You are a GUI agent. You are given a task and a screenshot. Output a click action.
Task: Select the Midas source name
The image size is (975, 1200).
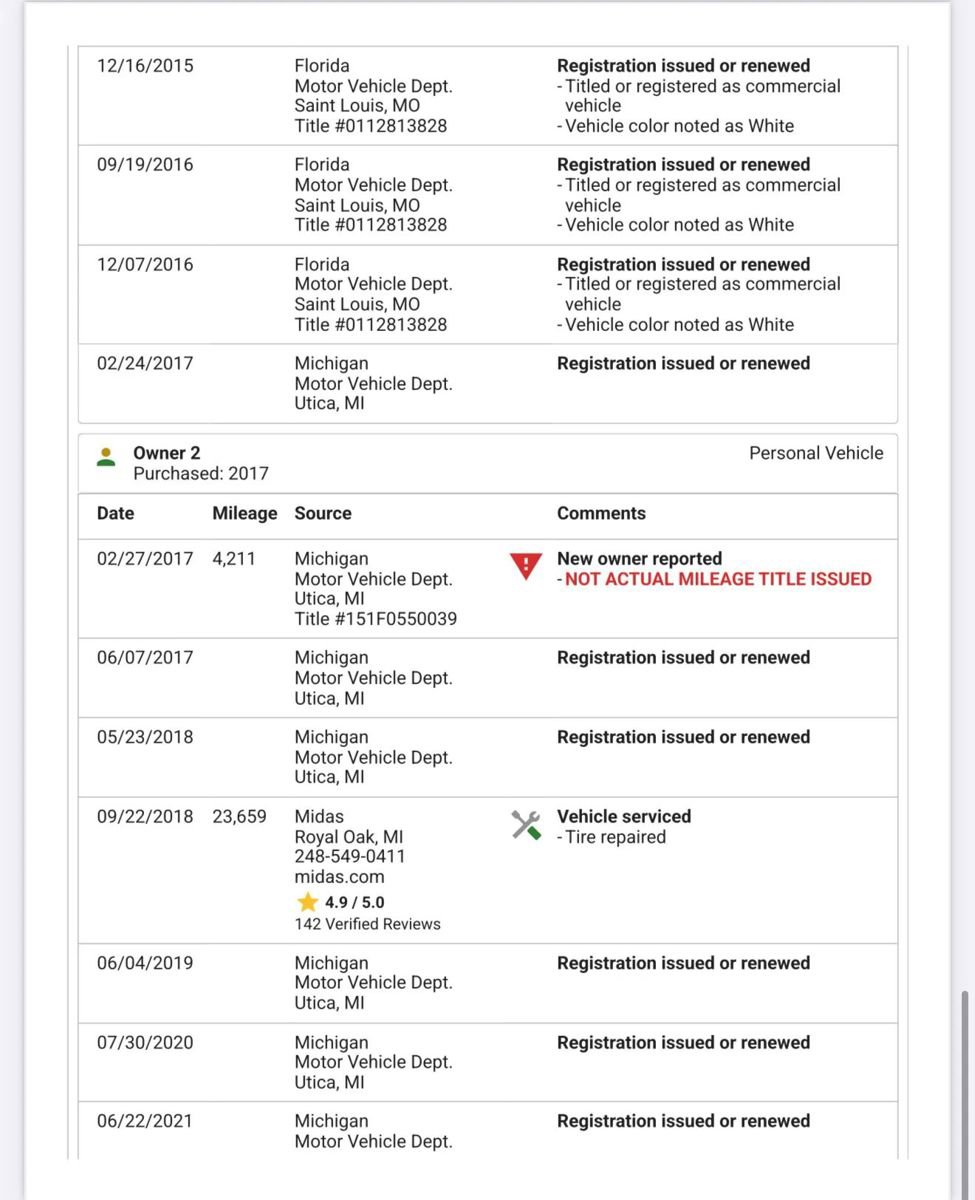click(319, 817)
